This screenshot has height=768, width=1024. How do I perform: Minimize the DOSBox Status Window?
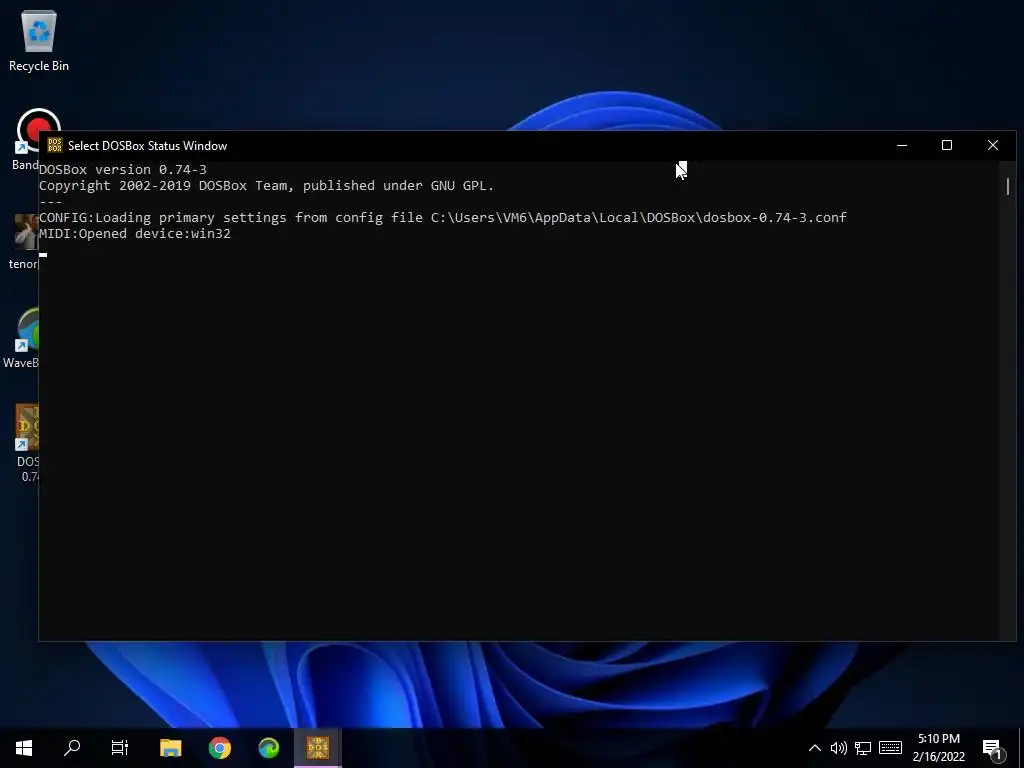coord(902,145)
